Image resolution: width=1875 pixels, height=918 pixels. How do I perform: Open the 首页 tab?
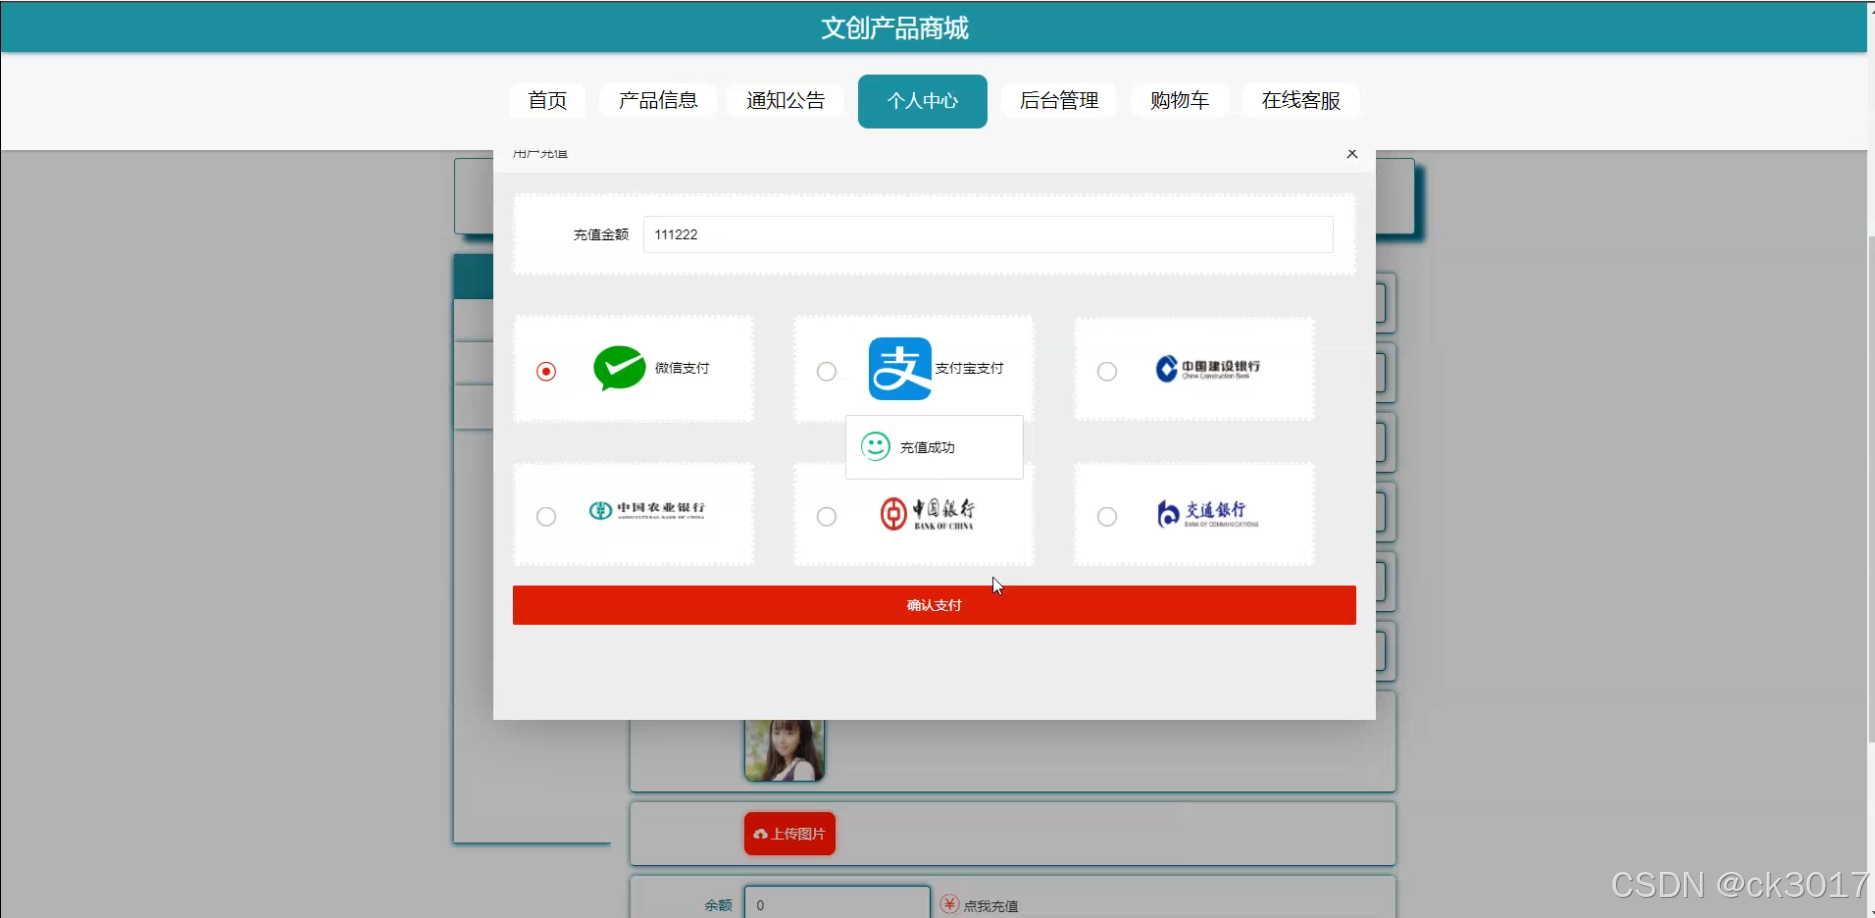click(547, 100)
